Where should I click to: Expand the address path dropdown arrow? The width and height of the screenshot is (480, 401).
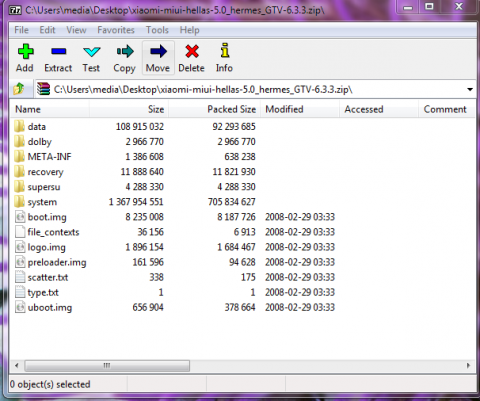pos(470,89)
